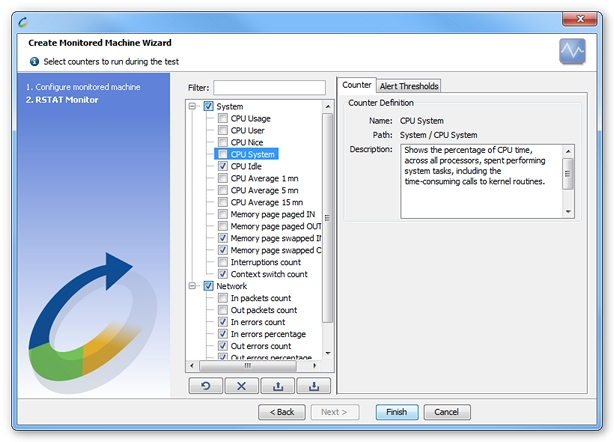This screenshot has width=614, height=442.
Task: Select the 'Network' group label
Action: click(231, 286)
